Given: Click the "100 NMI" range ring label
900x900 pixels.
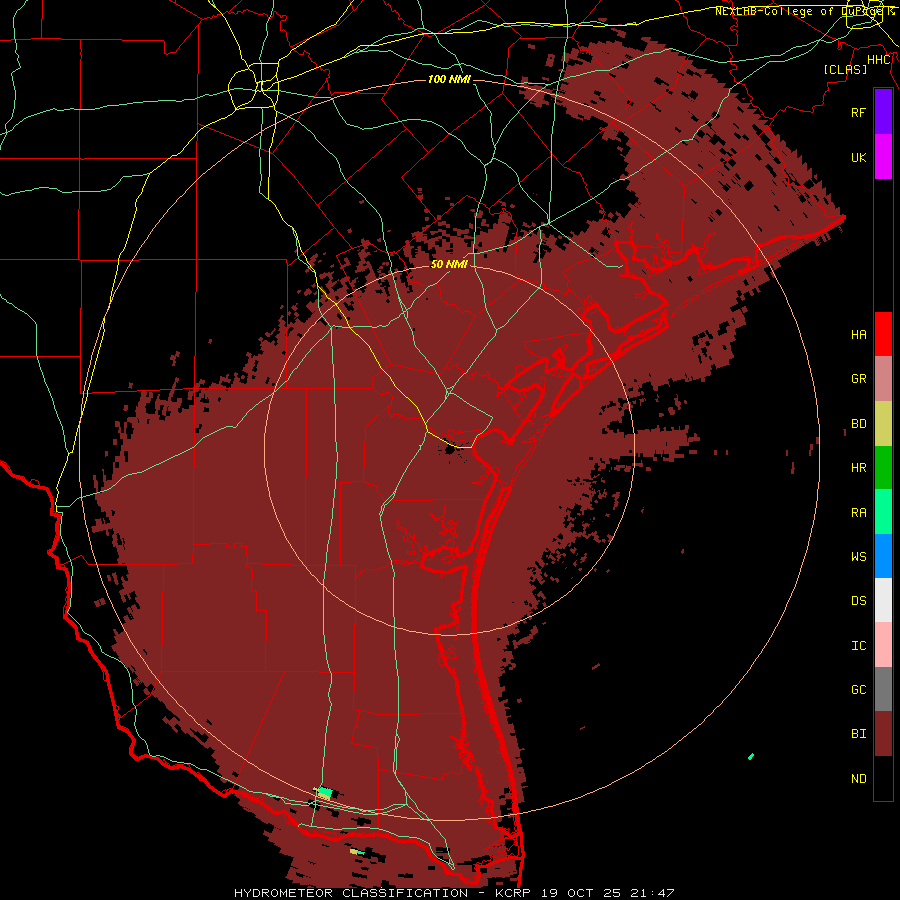Looking at the screenshot, I should tap(449, 79).
